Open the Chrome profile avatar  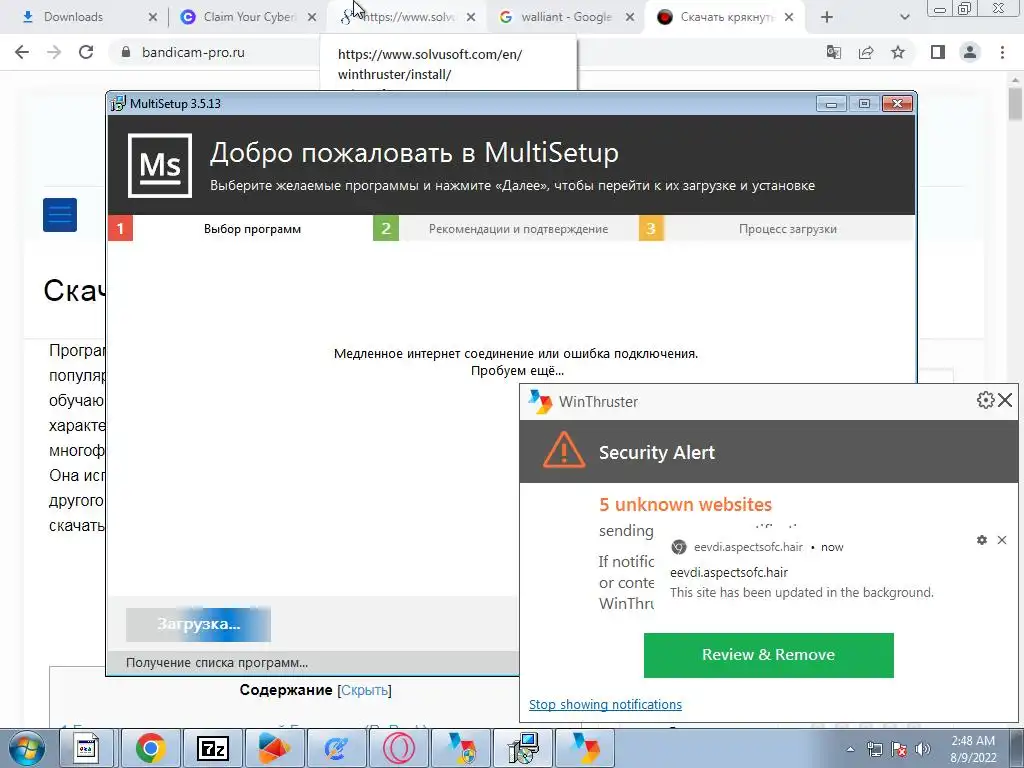point(970,52)
